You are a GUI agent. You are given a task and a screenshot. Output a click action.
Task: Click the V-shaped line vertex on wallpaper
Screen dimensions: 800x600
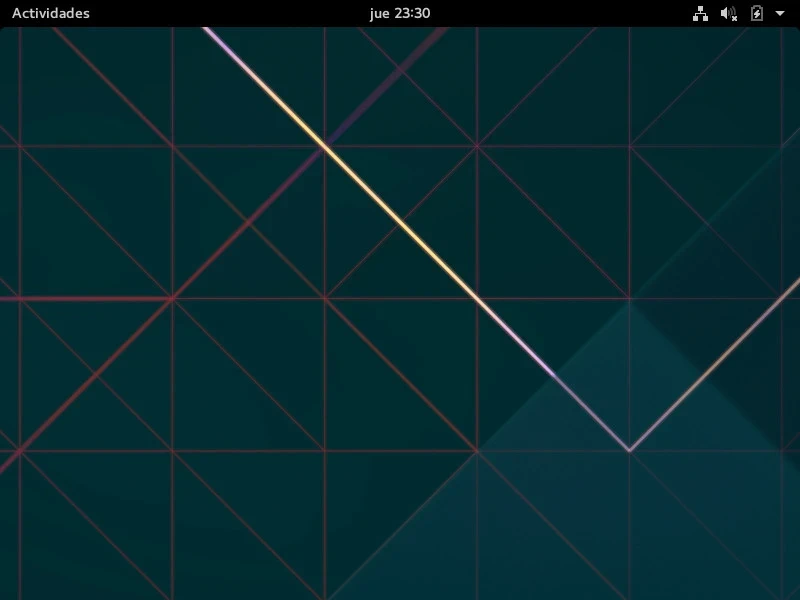point(629,450)
